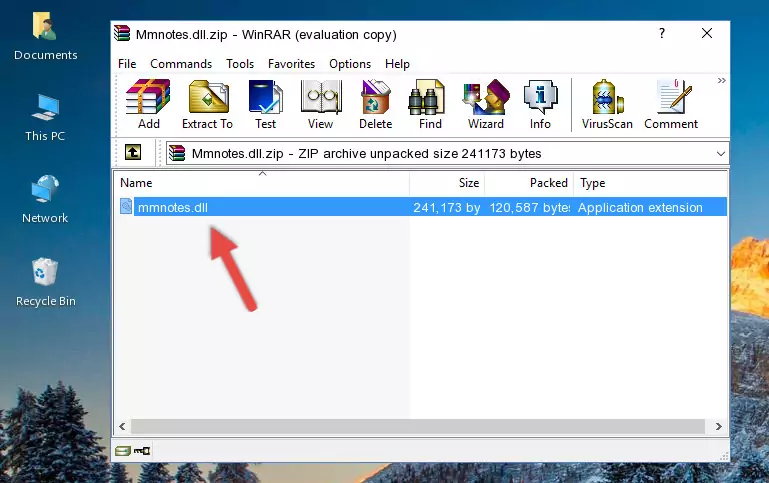
Task: Close the WinRAR window
Action: point(707,33)
